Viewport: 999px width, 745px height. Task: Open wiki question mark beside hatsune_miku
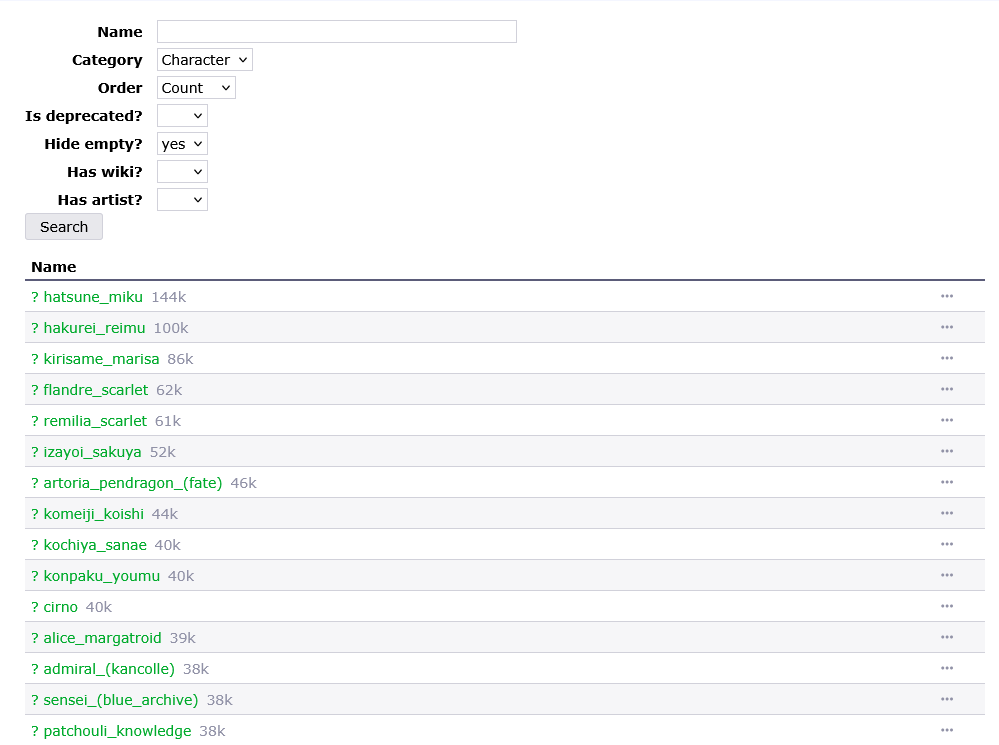35,297
